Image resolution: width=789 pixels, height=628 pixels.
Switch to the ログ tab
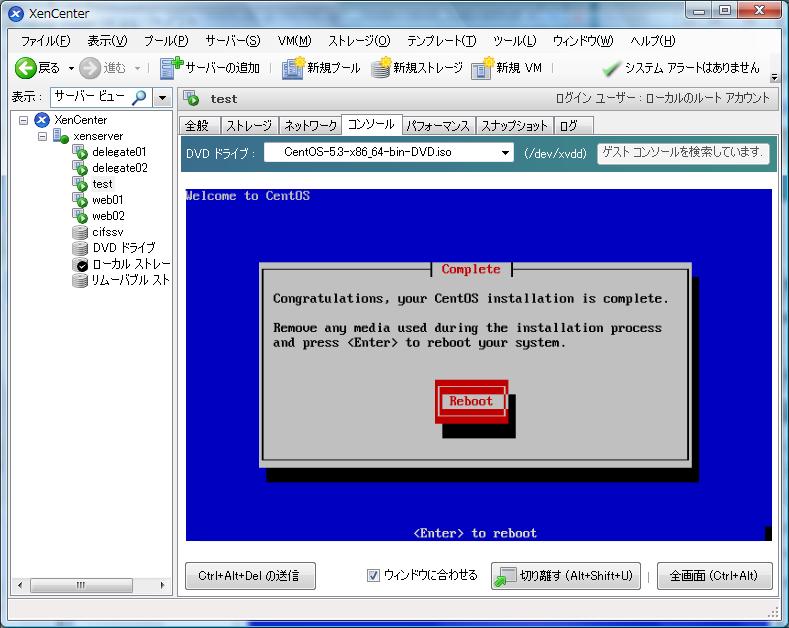[574, 125]
